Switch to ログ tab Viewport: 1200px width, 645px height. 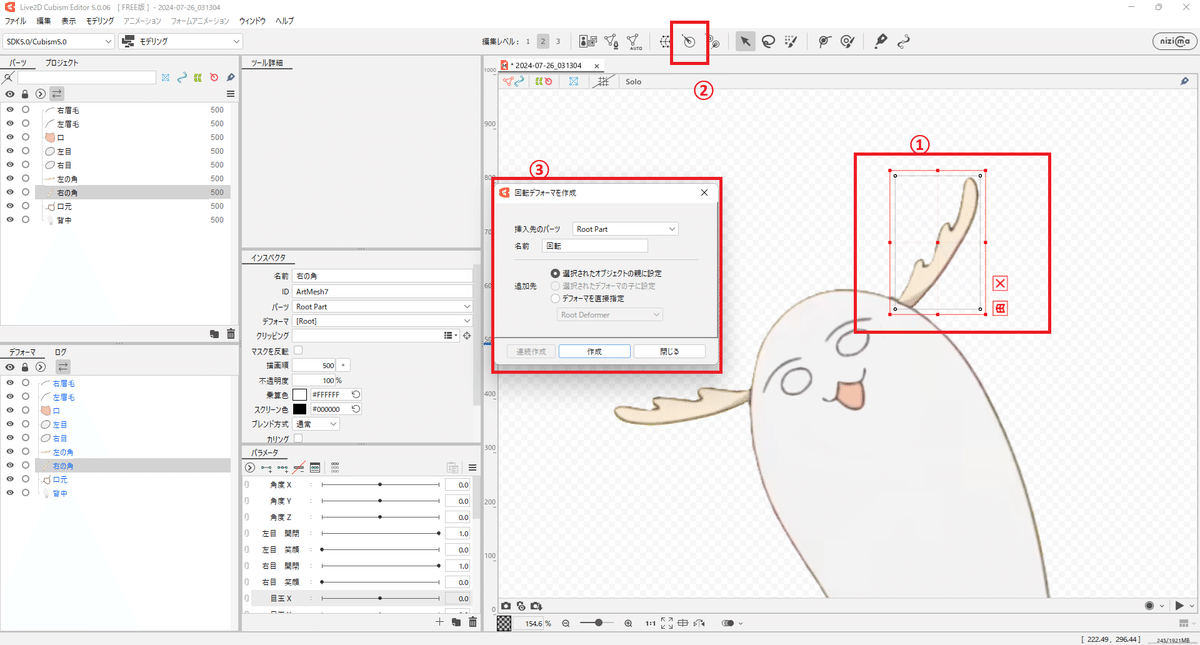pos(60,352)
